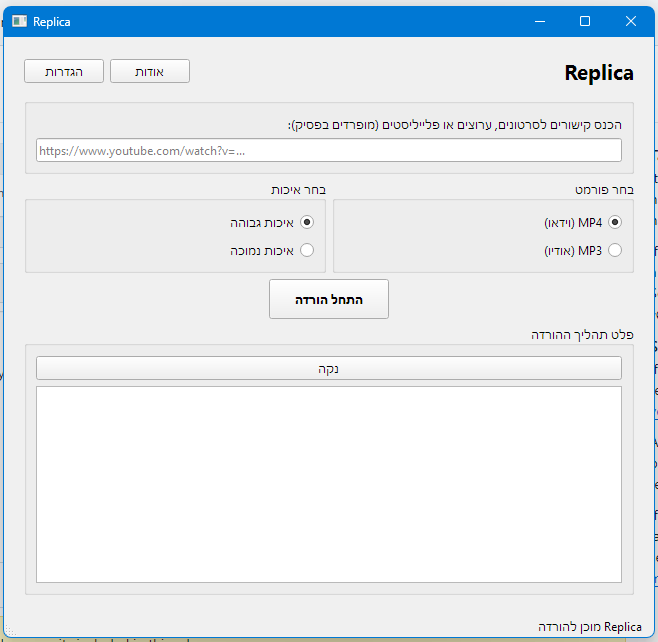The width and height of the screenshot is (658, 642).
Task: Click the status text 'Replica מוכן להורדה'
Action: tap(590, 627)
